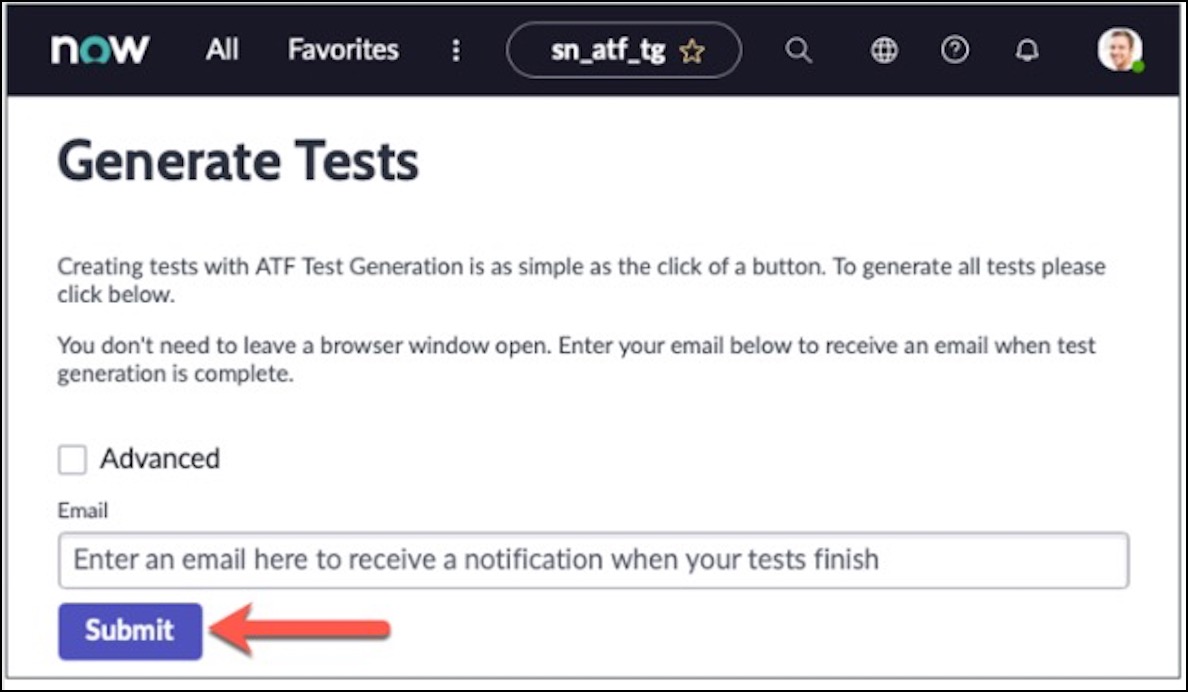Open the All menu

click(x=222, y=50)
